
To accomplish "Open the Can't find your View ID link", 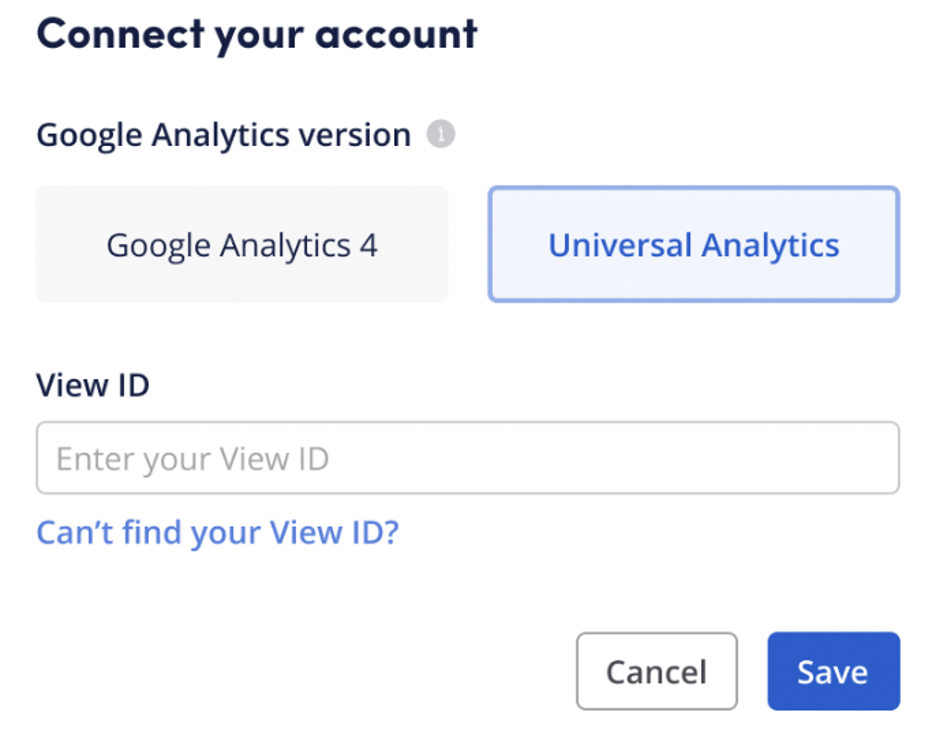I will 217,532.
